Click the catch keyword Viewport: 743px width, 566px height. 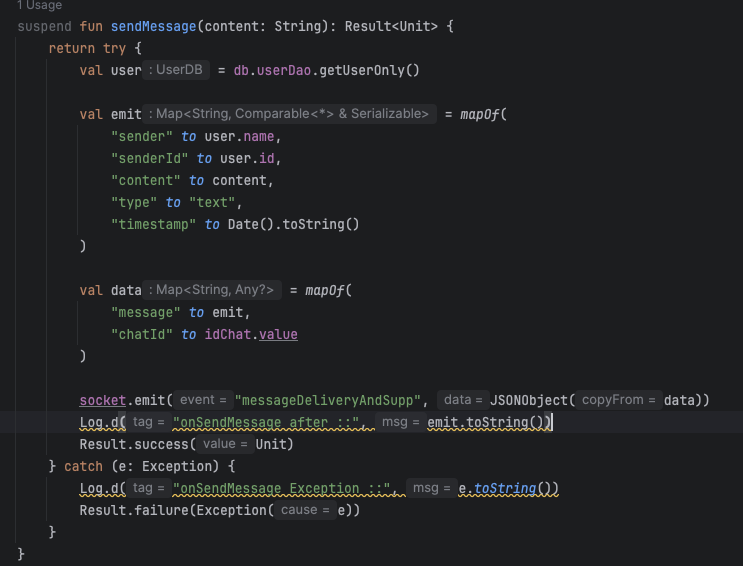(83, 466)
